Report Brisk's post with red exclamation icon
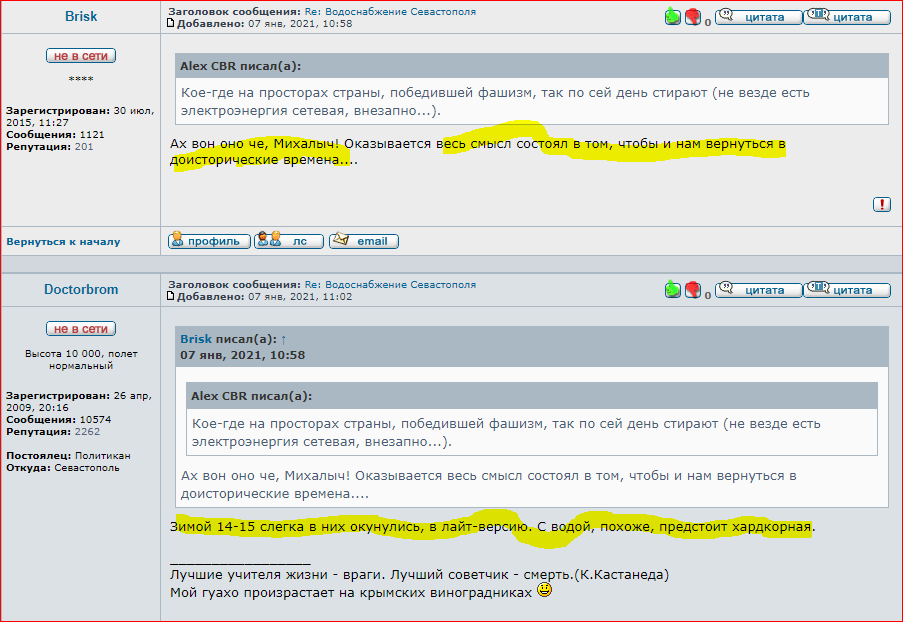Screen dimensions: 903x622 [882, 204]
